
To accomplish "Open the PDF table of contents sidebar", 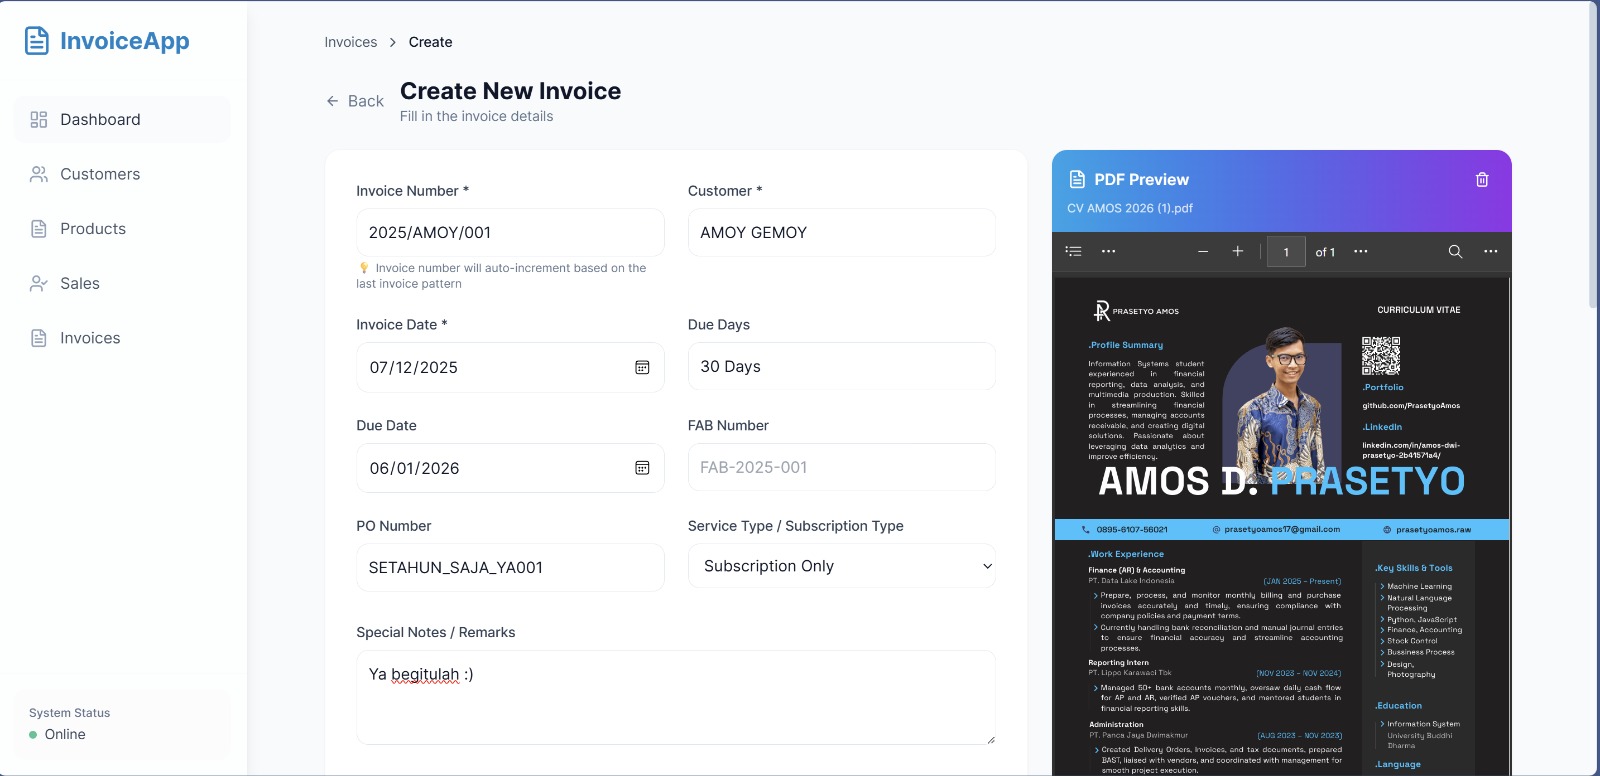I will coord(1074,252).
